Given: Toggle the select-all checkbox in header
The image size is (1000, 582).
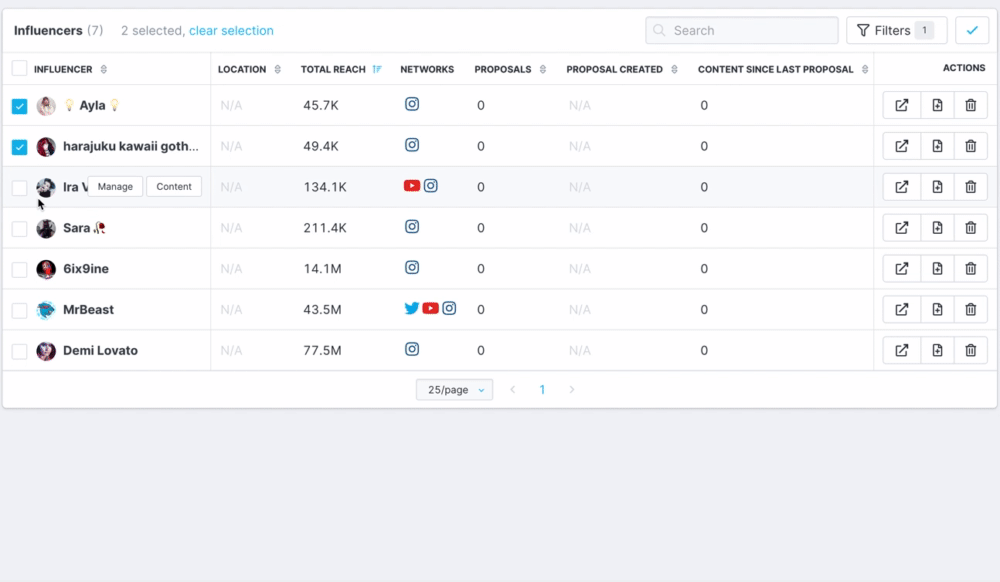Looking at the screenshot, I should tap(19, 68).
